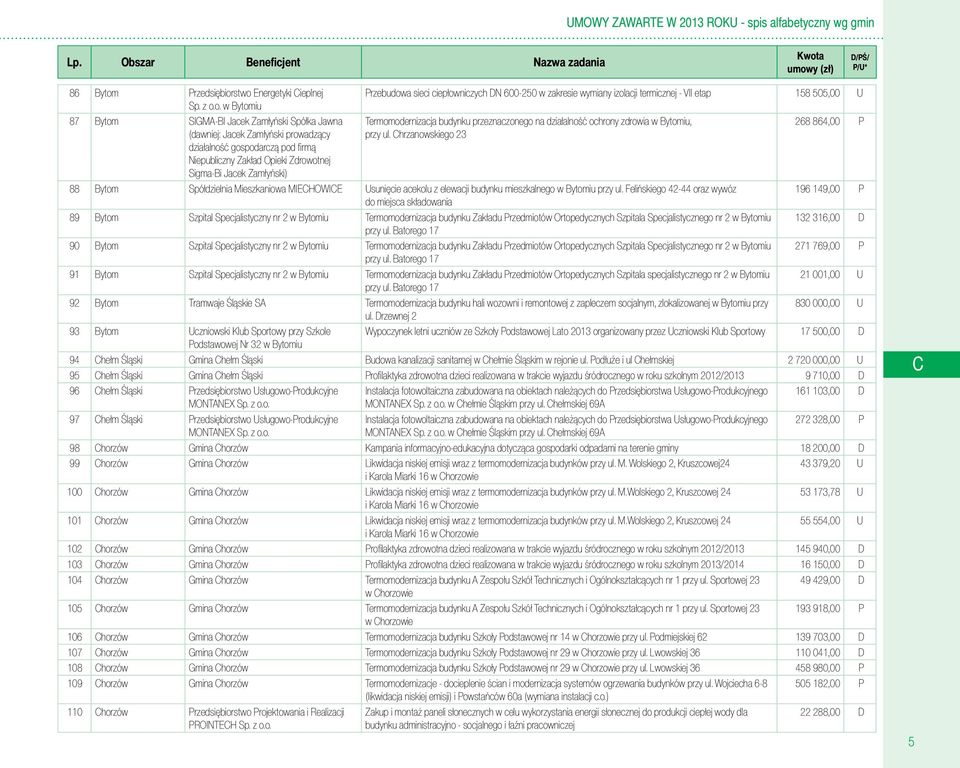The width and height of the screenshot is (960, 768).
Task: Click 'Przedsiębiorstwo Energetyki Cieplnej' beneficiary cell
Action: [273, 99]
